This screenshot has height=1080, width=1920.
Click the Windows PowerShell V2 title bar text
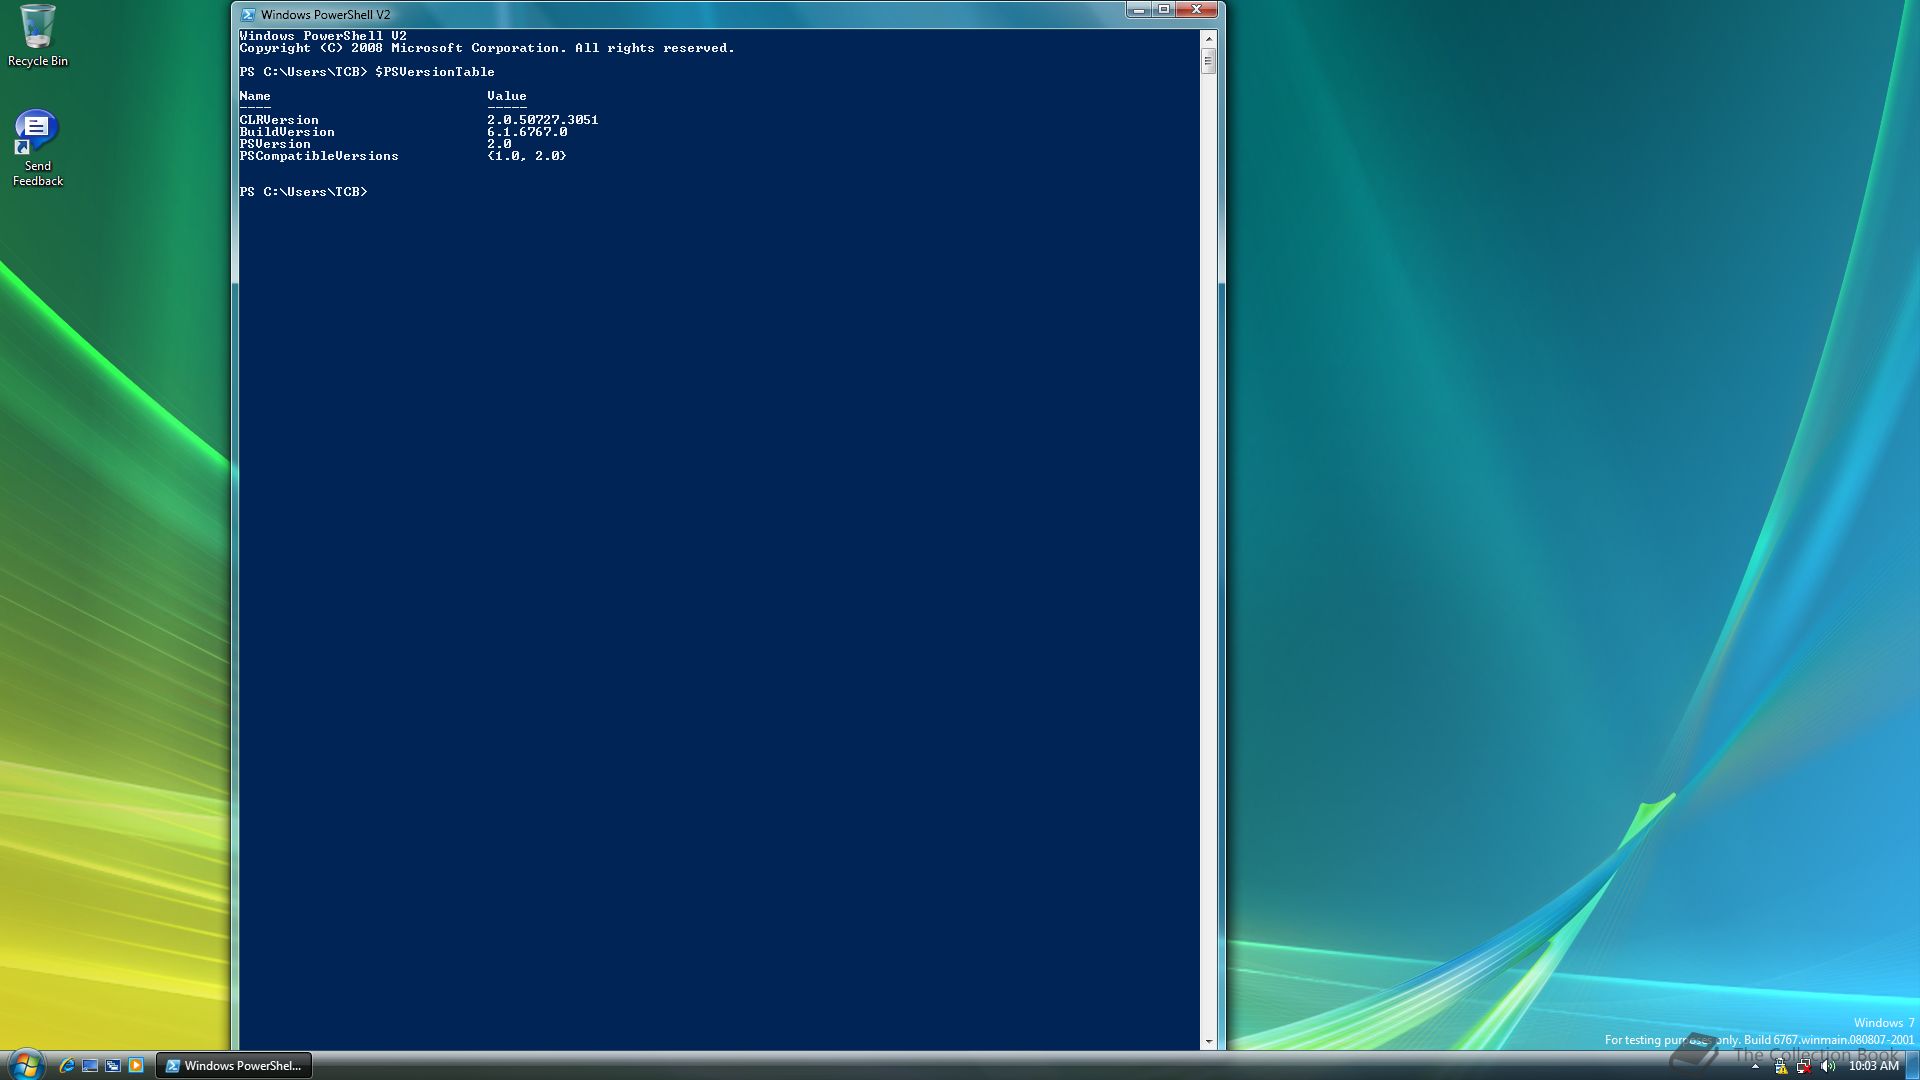coord(325,15)
